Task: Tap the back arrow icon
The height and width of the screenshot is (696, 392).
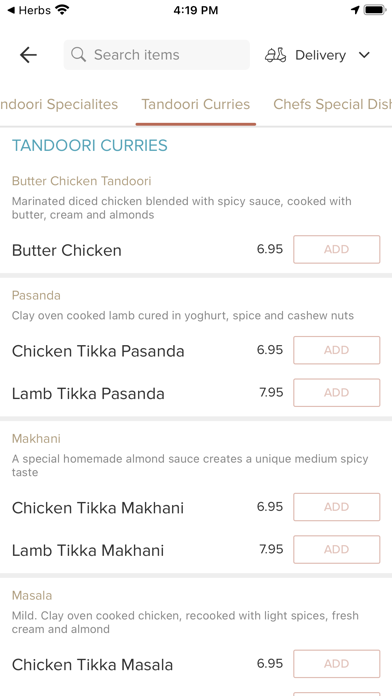Action: pos(28,55)
